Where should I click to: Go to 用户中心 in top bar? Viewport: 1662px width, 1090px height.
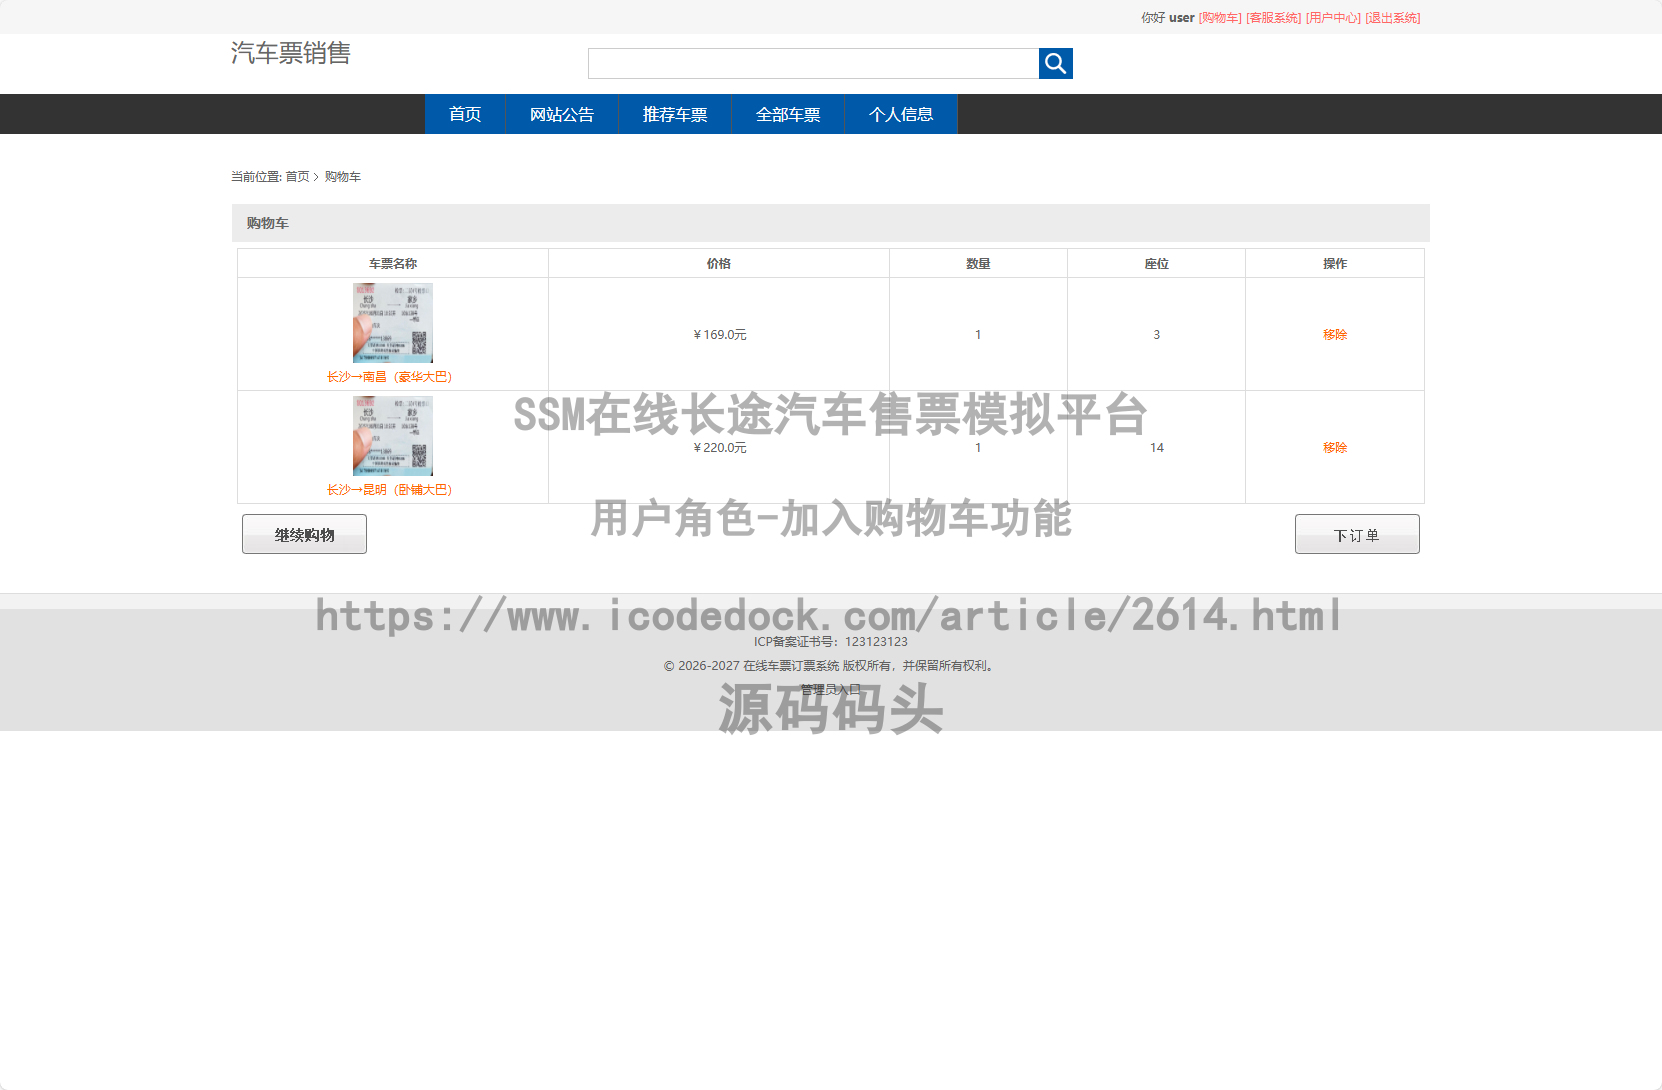(x=1333, y=18)
